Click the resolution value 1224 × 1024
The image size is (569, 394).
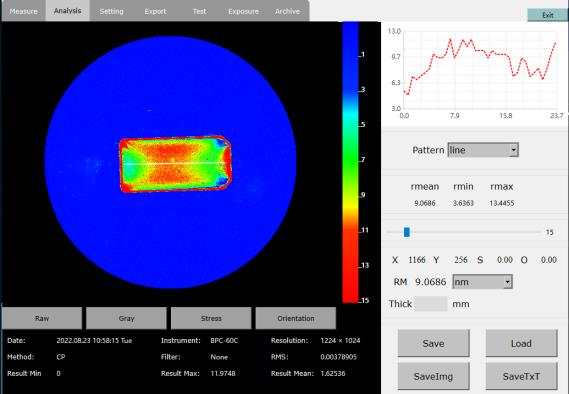(340, 340)
